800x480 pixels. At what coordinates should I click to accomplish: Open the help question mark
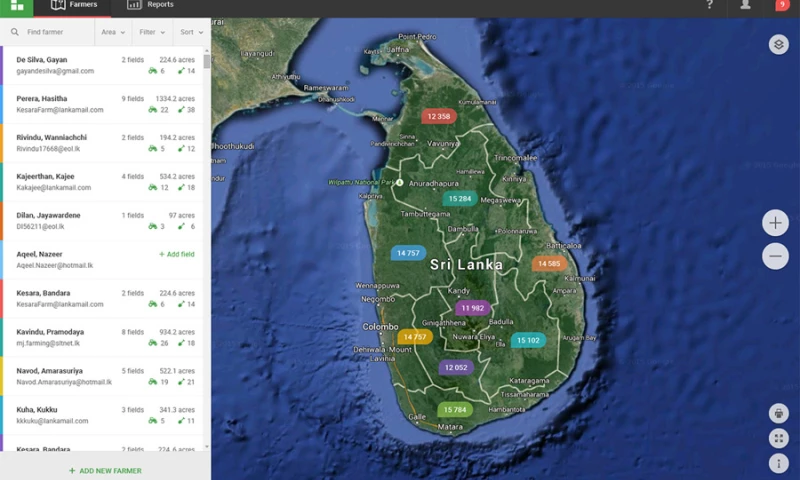pyautogui.click(x=710, y=6)
